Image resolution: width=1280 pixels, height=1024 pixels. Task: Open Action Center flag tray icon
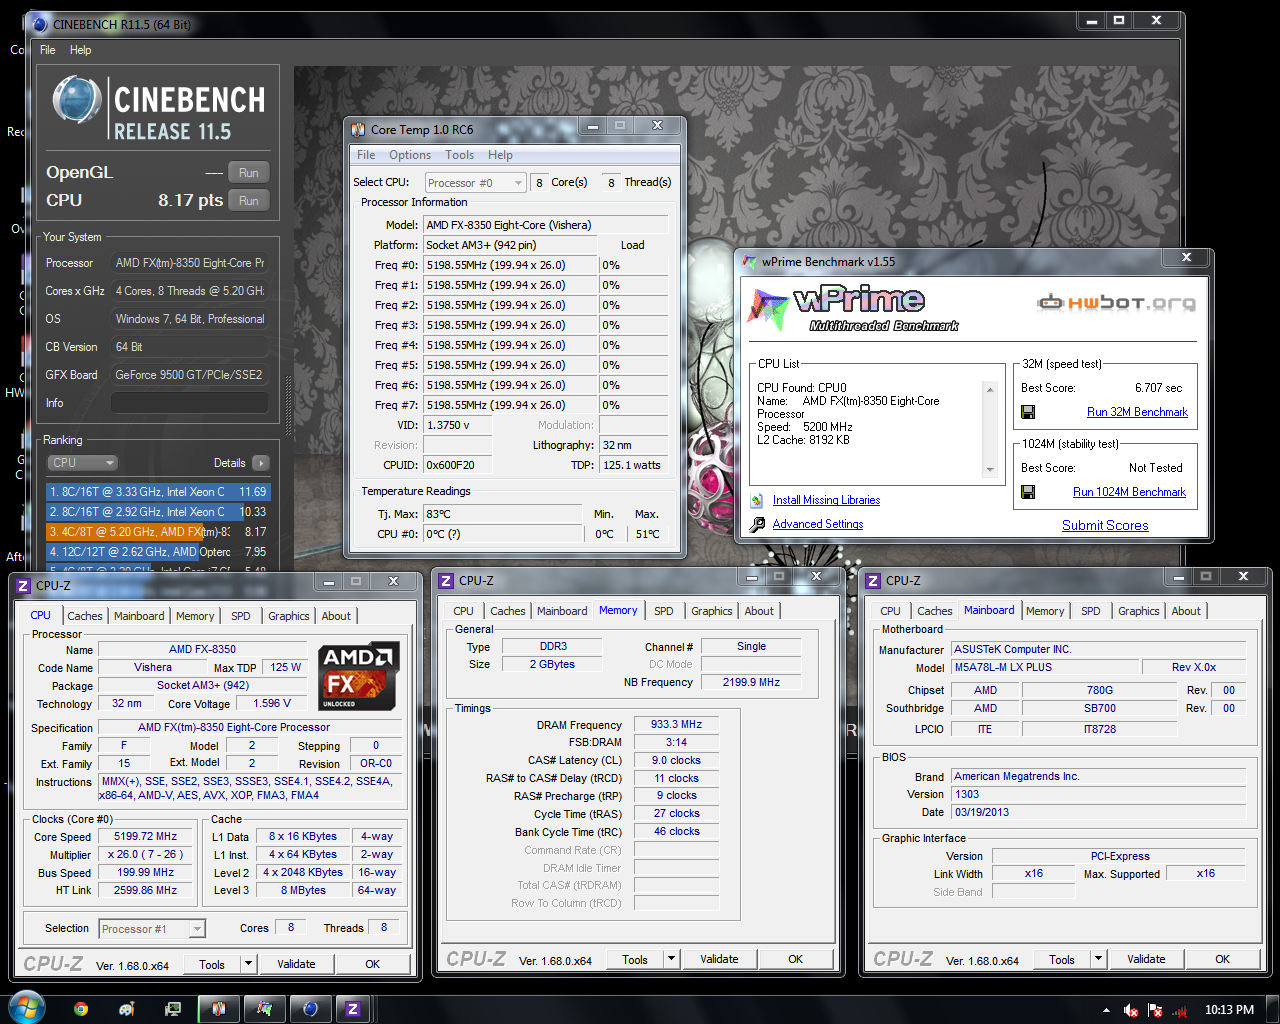(x=1155, y=1010)
